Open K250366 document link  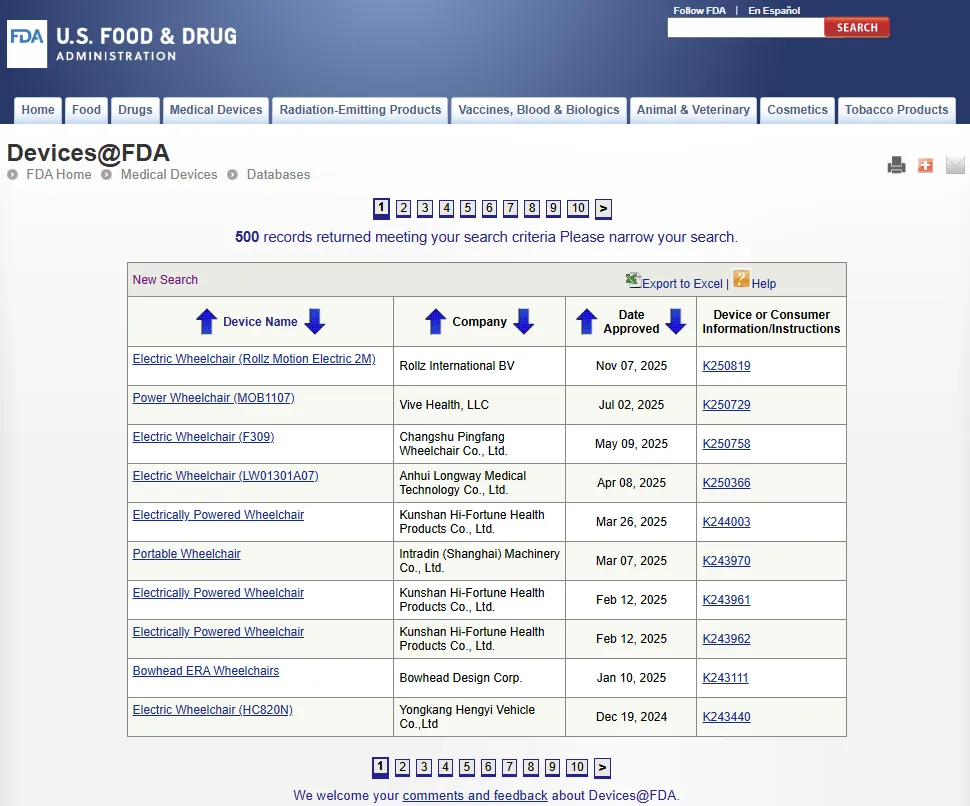(x=726, y=482)
